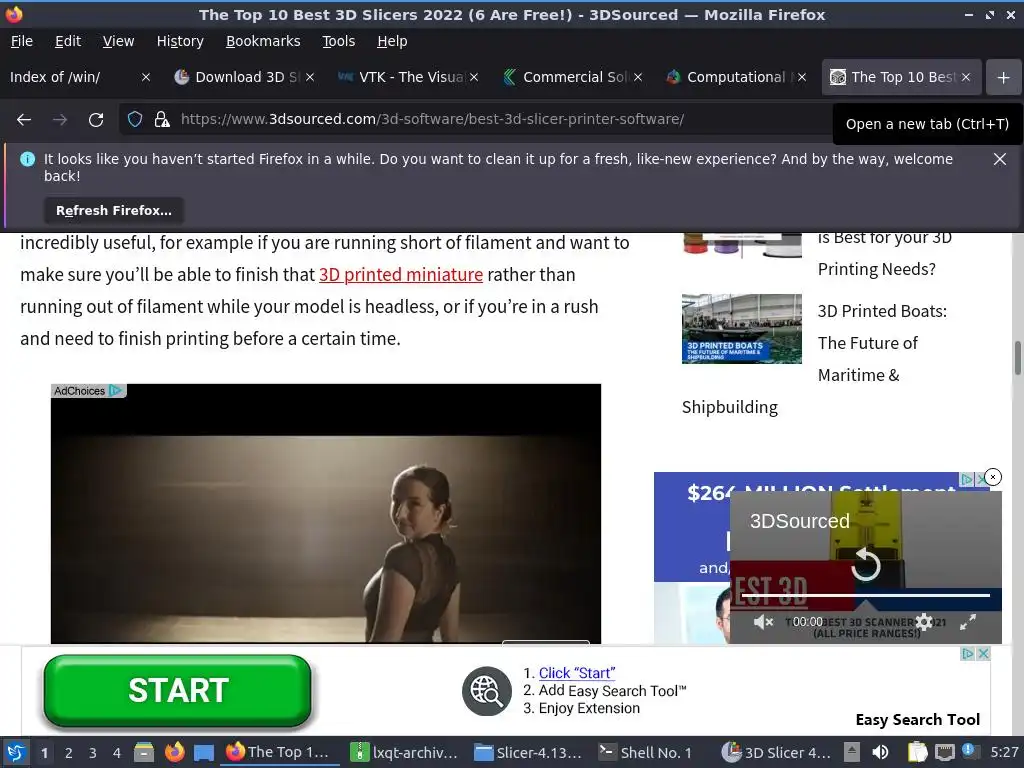Image resolution: width=1024 pixels, height=768 pixels.
Task: Follow the 3D printed miniature link
Action: (400, 275)
